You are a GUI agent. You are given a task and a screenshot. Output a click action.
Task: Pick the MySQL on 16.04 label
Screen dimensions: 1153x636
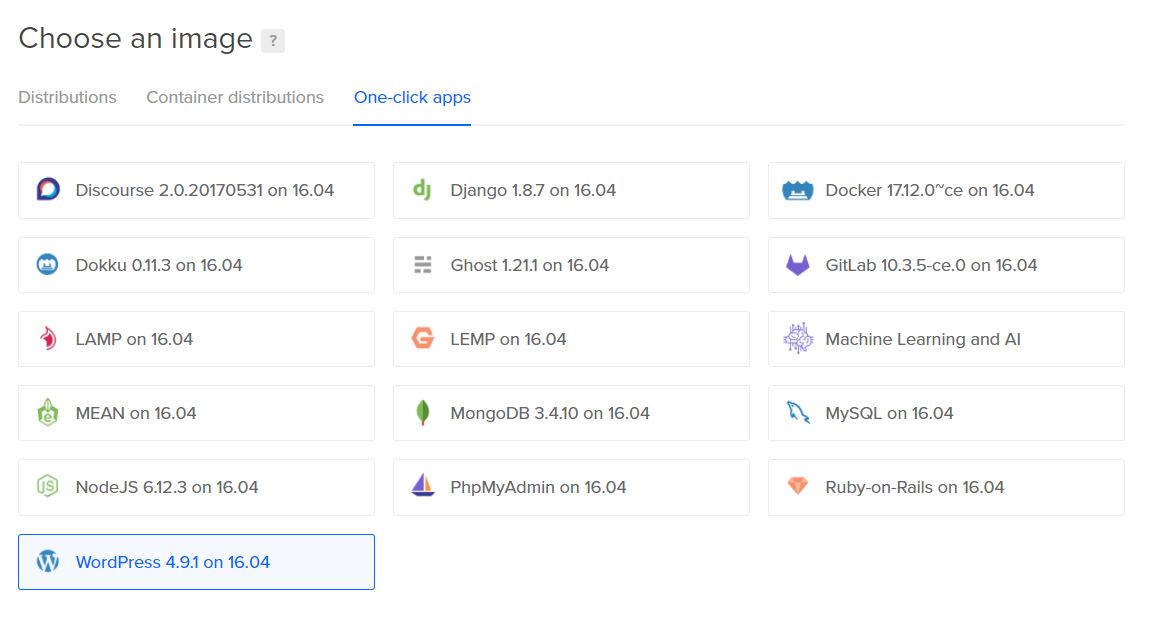coord(889,413)
